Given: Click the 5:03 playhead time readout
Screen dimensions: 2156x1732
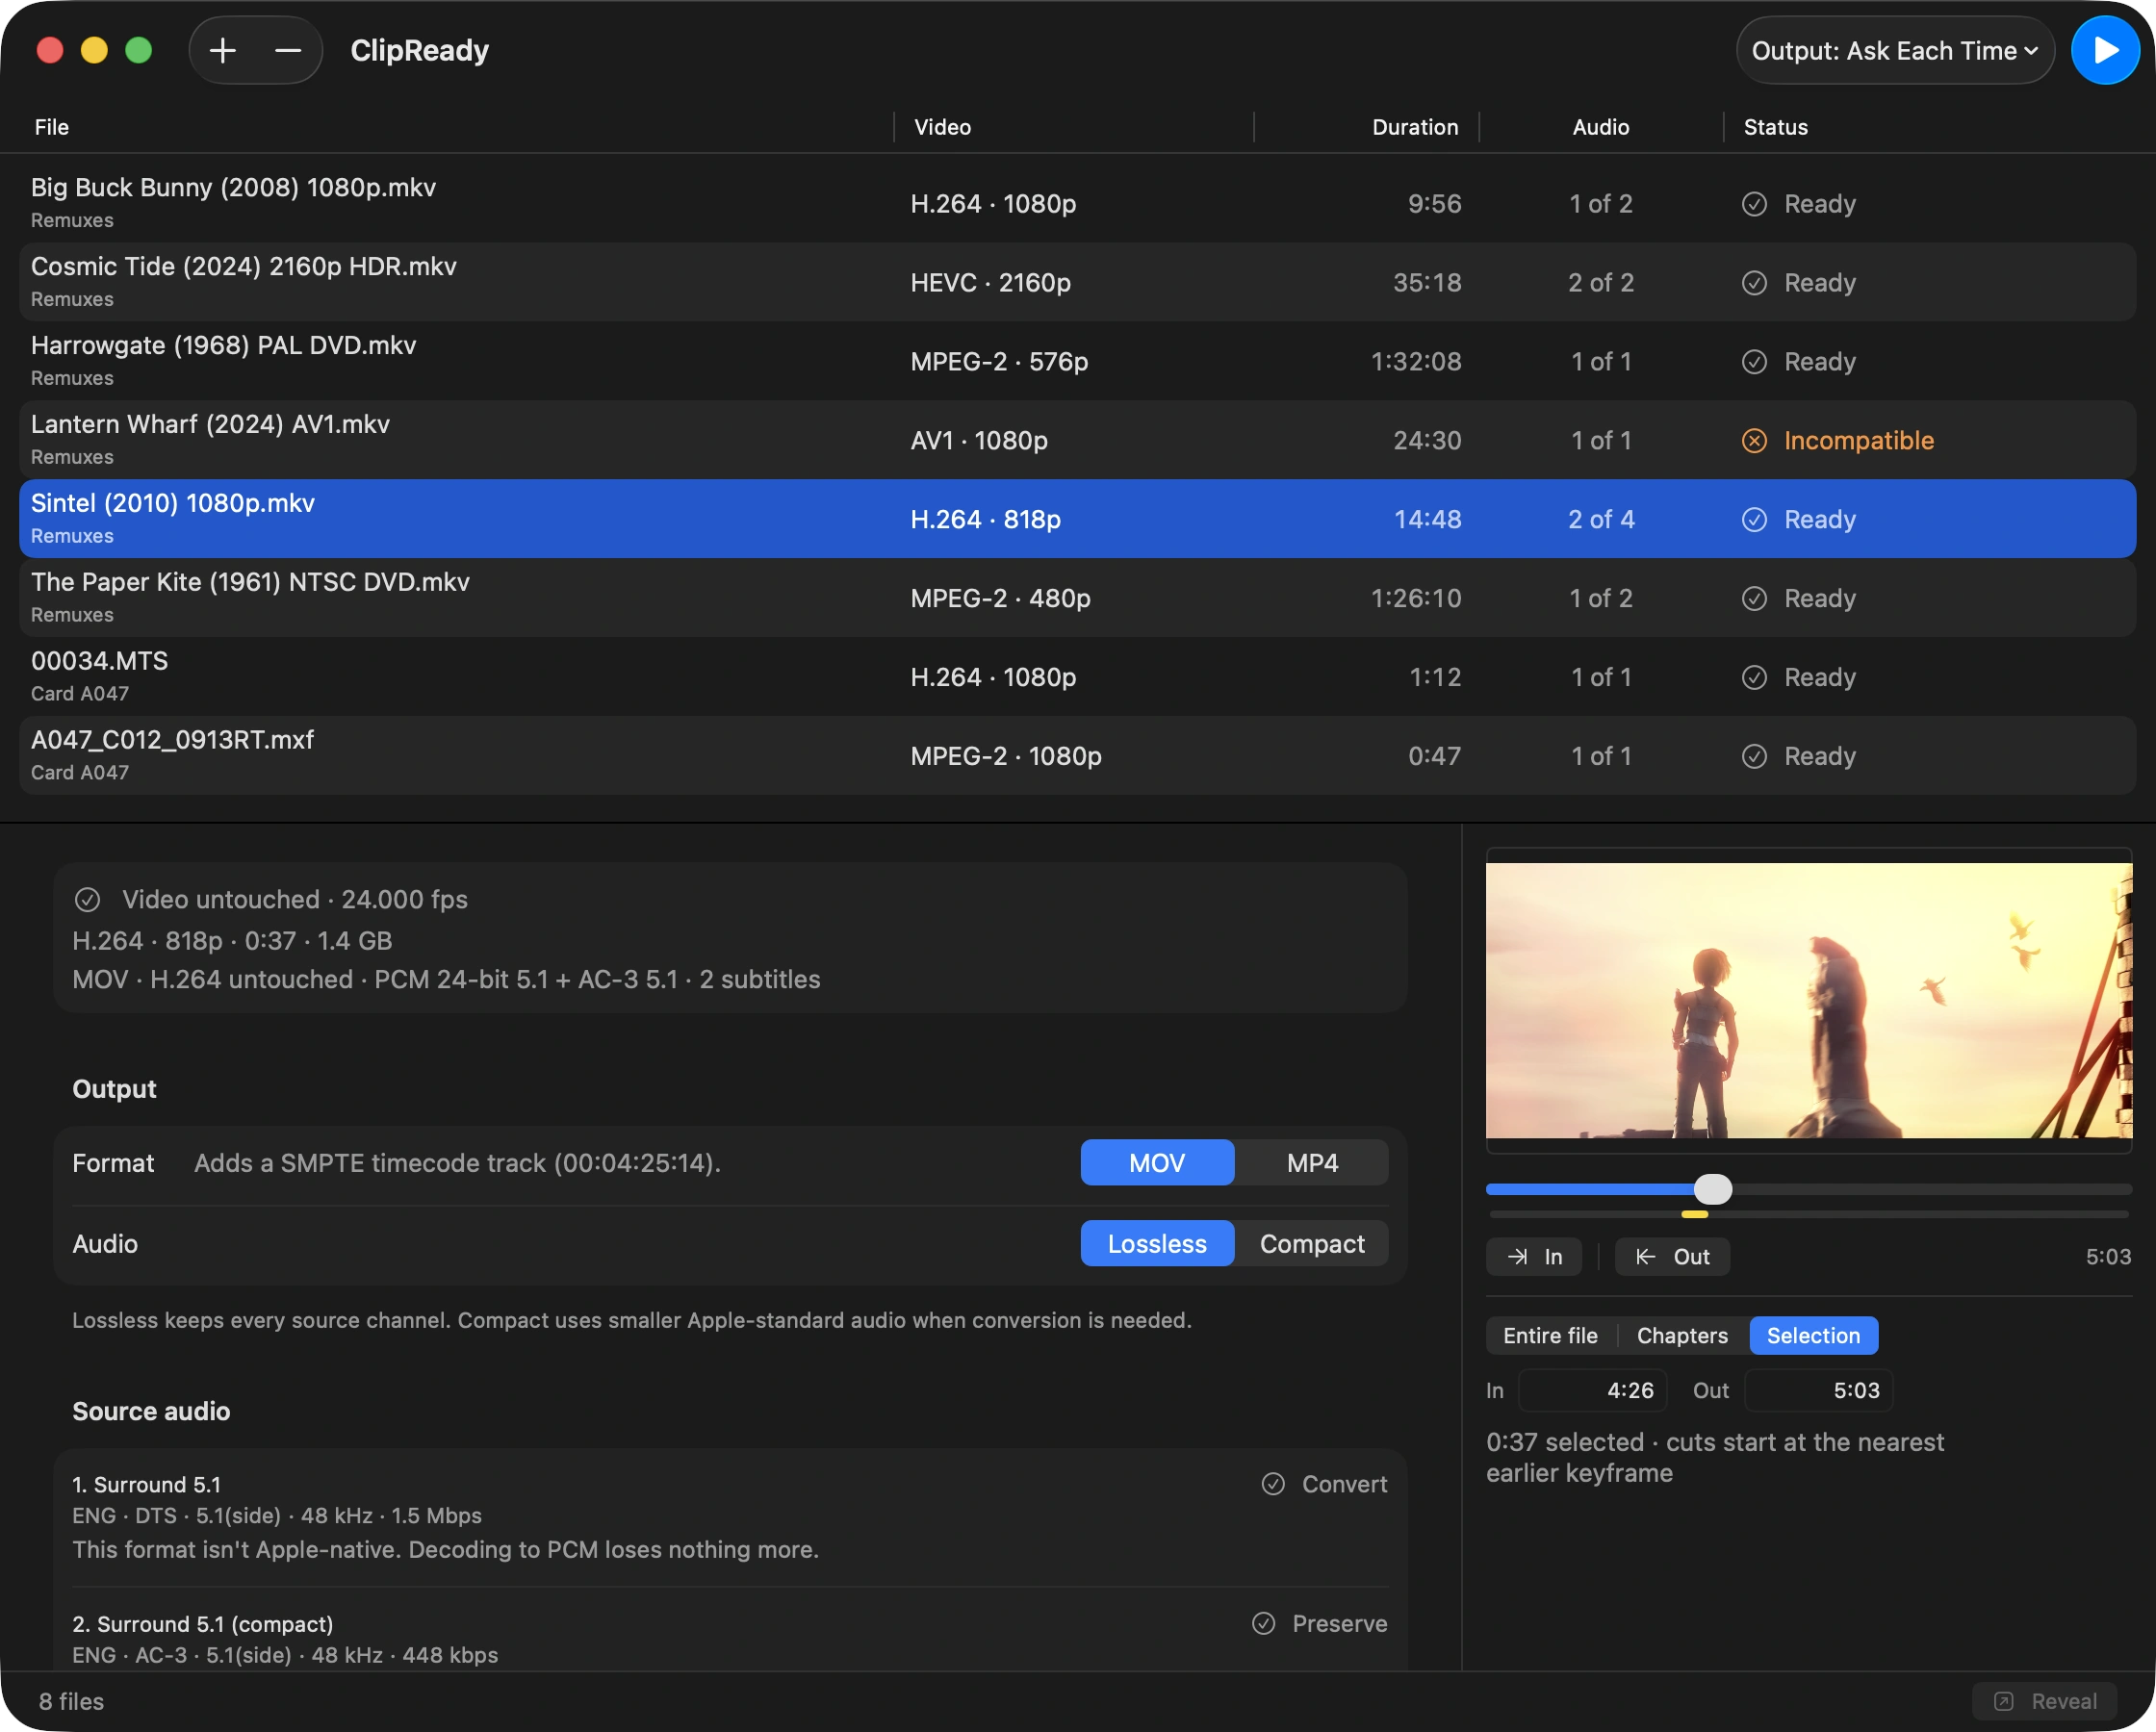Looking at the screenshot, I should [2108, 1257].
